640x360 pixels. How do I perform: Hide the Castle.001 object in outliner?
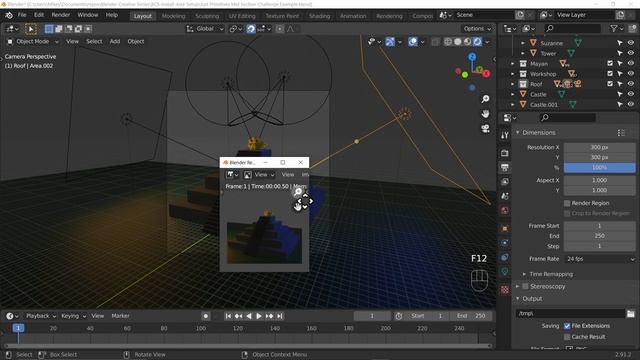coord(631,104)
